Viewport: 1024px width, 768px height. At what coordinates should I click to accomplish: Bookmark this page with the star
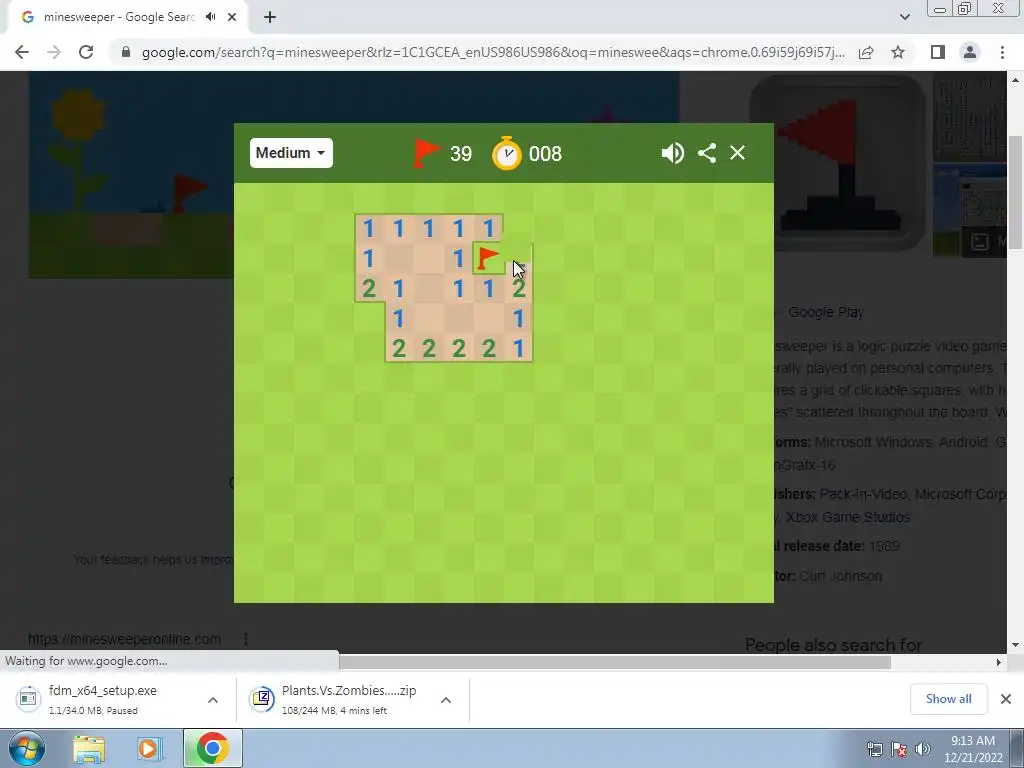click(898, 52)
